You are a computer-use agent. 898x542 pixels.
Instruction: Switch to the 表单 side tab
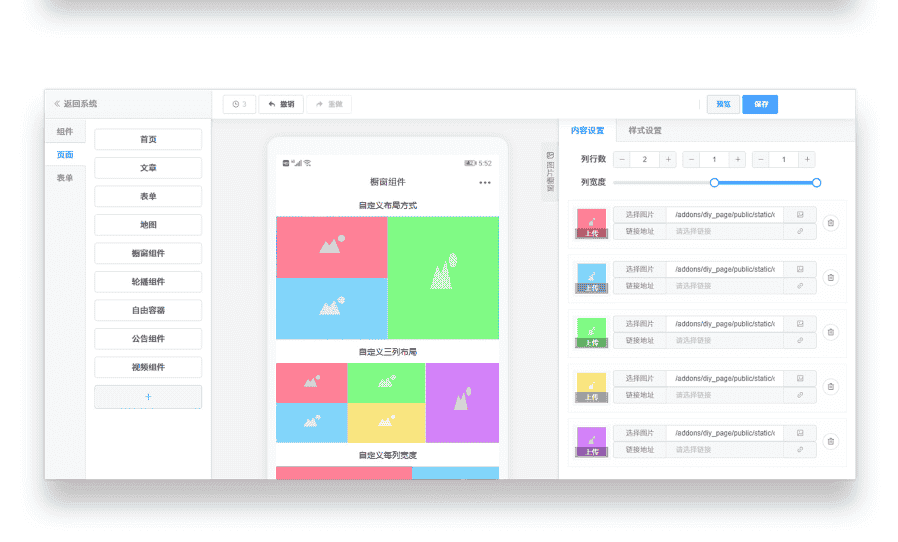[x=65, y=178]
